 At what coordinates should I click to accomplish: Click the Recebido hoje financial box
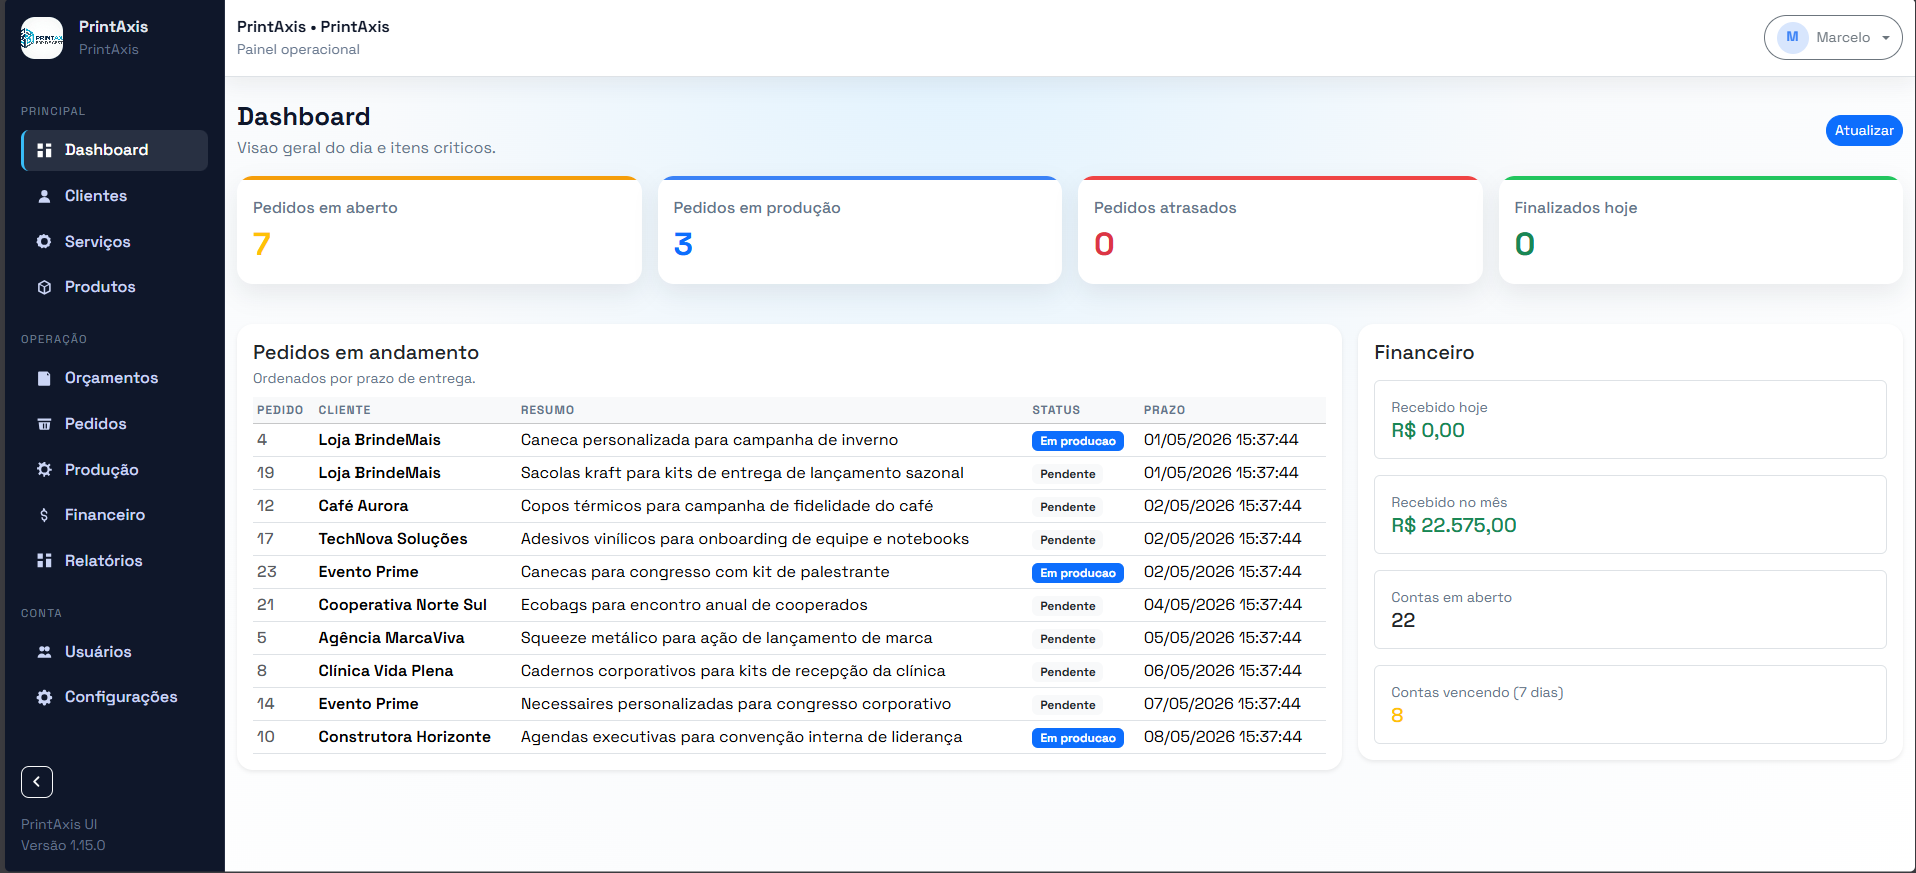point(1630,420)
